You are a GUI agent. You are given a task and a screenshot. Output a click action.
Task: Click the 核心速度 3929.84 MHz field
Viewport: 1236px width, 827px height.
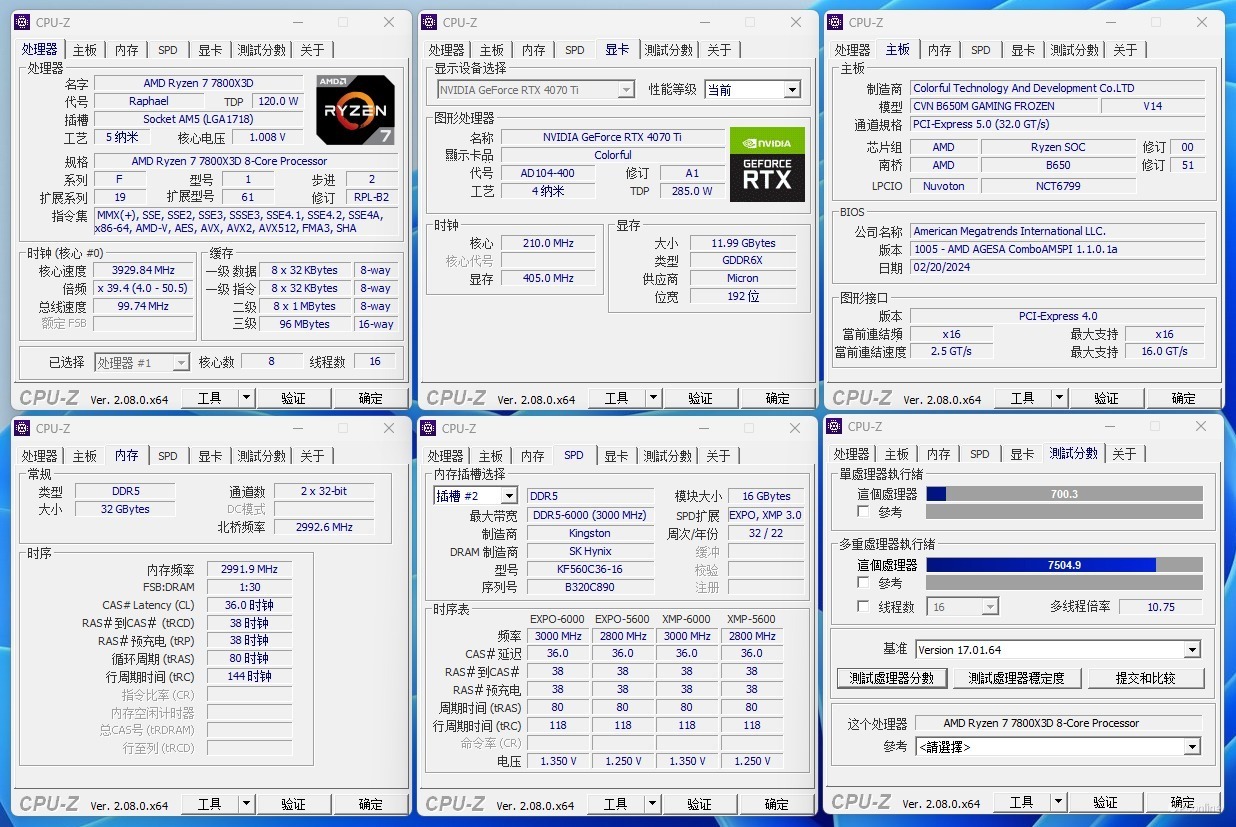[144, 270]
